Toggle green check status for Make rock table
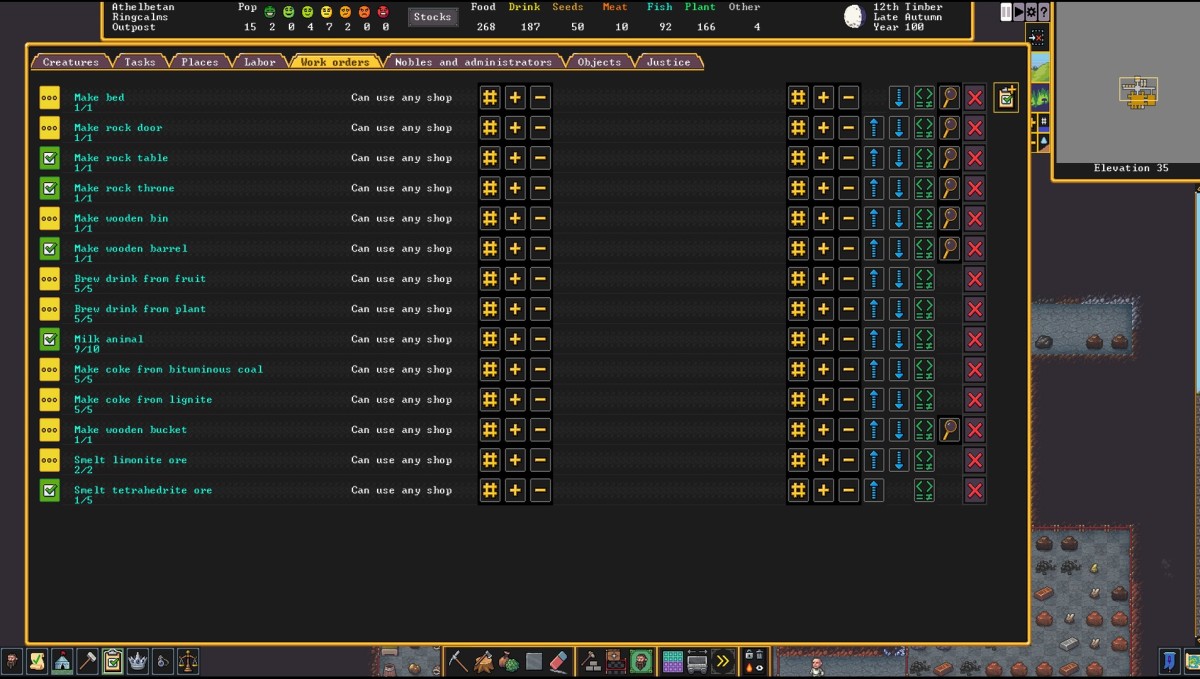Viewport: 1200px width, 679px height. [x=50, y=158]
